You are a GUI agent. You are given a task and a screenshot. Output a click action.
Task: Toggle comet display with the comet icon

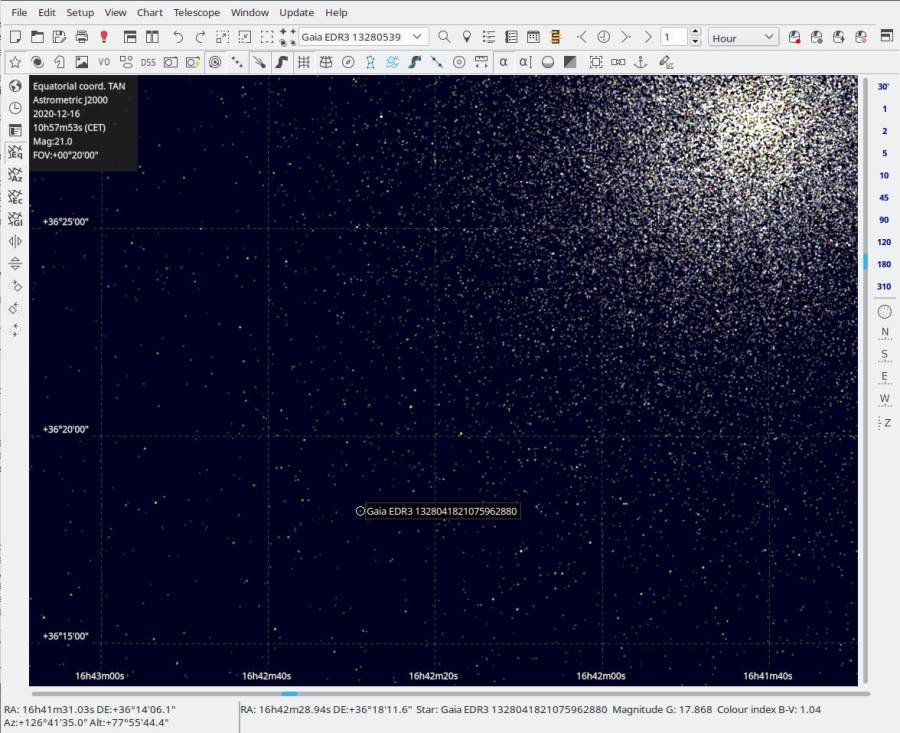click(x=259, y=62)
